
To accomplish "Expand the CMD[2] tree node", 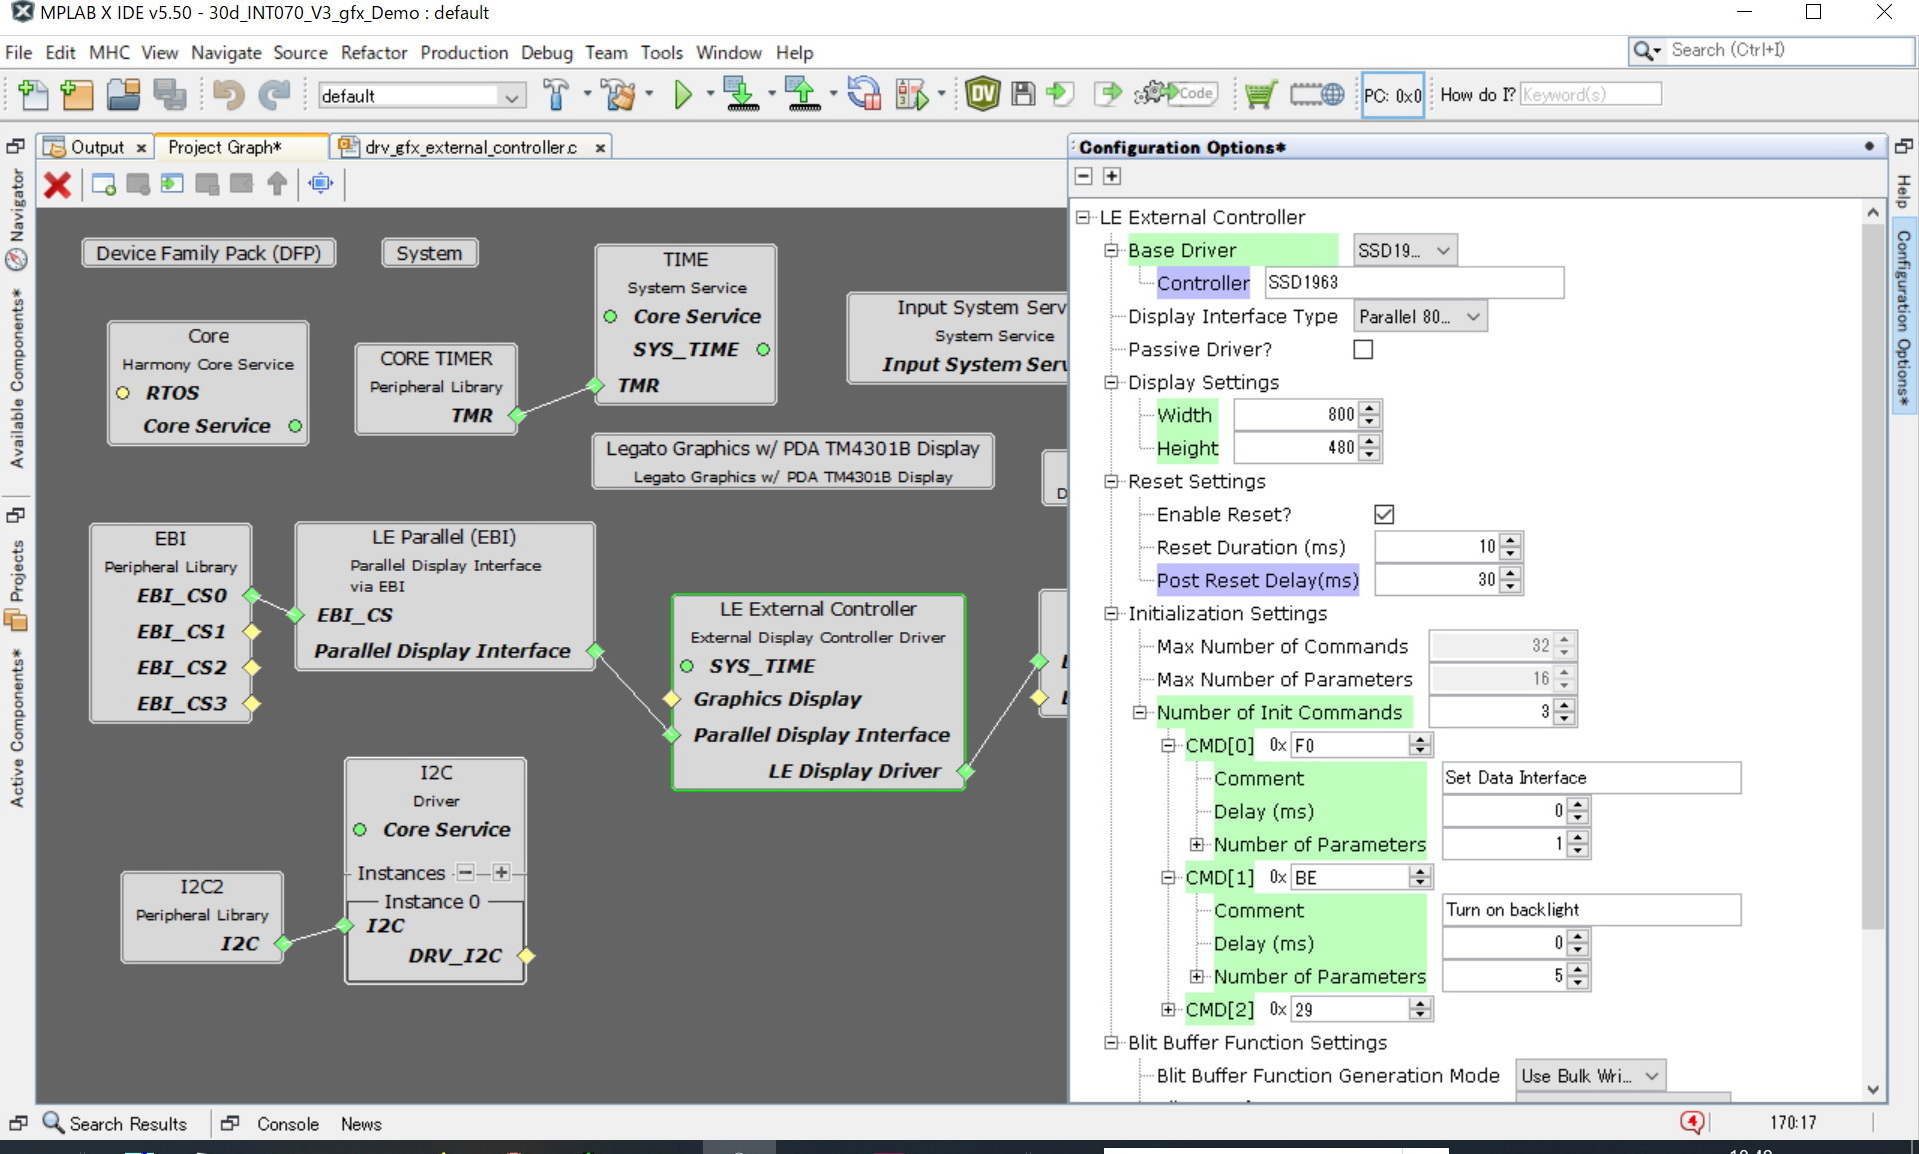I will tap(1168, 1009).
